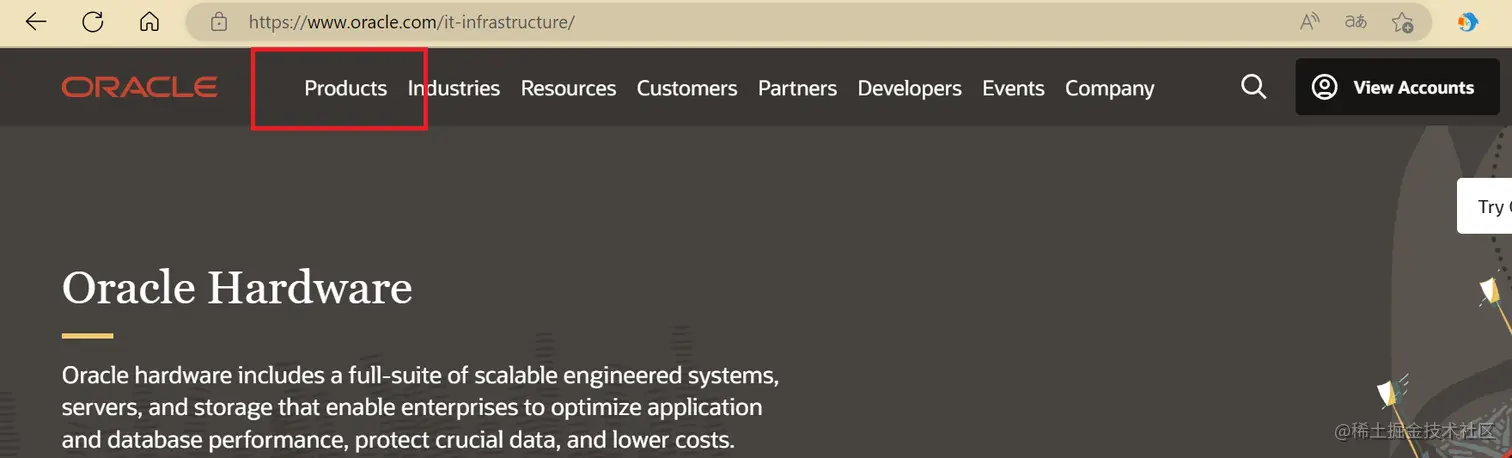Focus the address bar showing oracle.com URL
Image resolution: width=1512 pixels, height=458 pixels.
click(x=700, y=22)
